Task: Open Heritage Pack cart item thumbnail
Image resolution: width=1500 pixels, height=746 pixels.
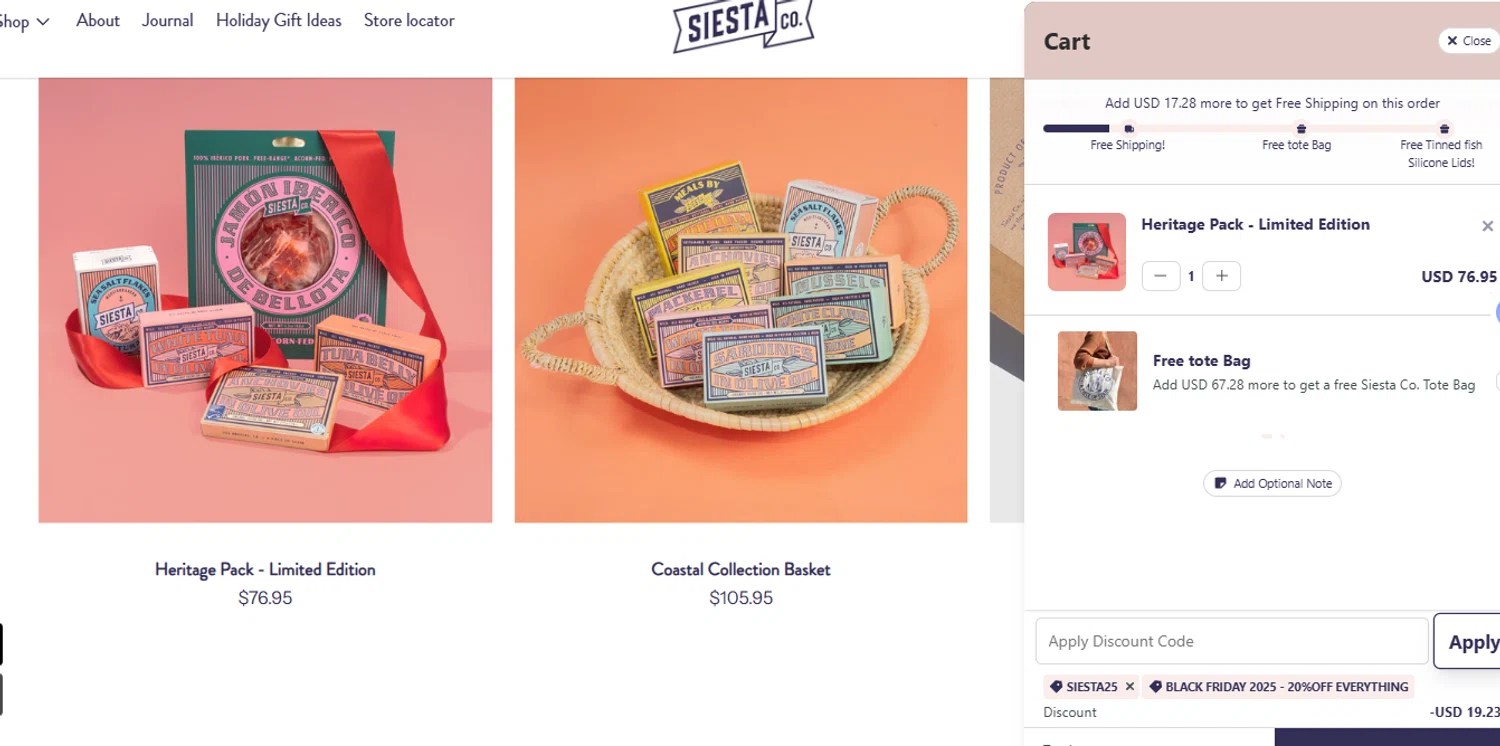Action: (1087, 252)
